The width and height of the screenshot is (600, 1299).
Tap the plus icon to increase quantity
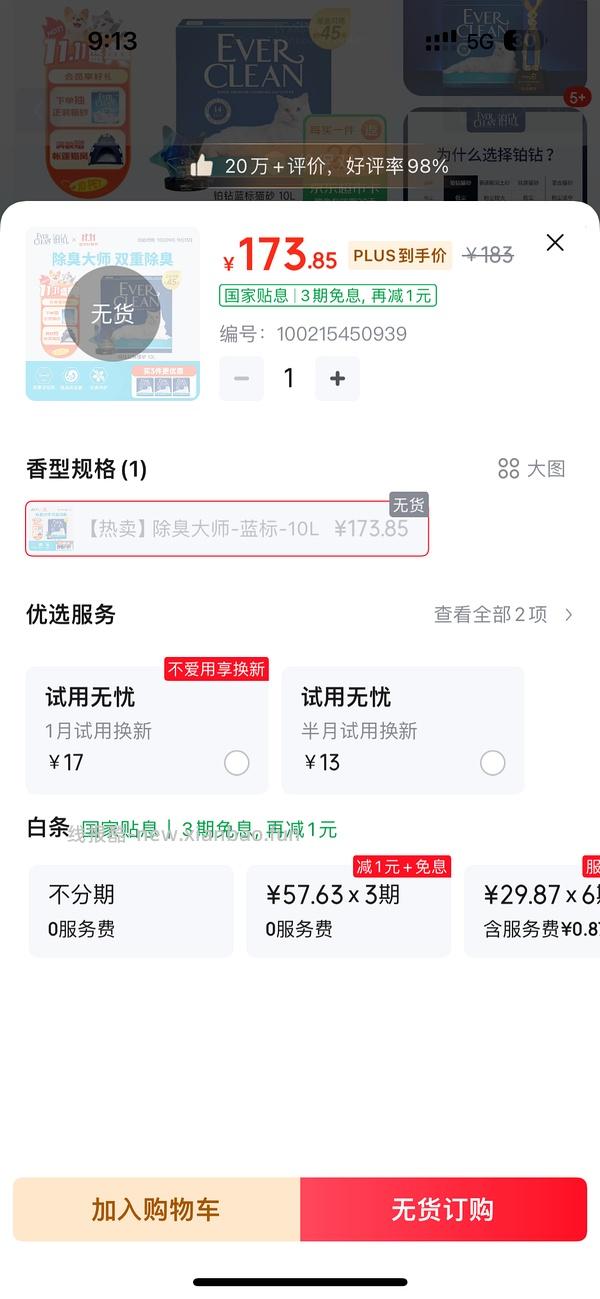pyautogui.click(x=337, y=378)
